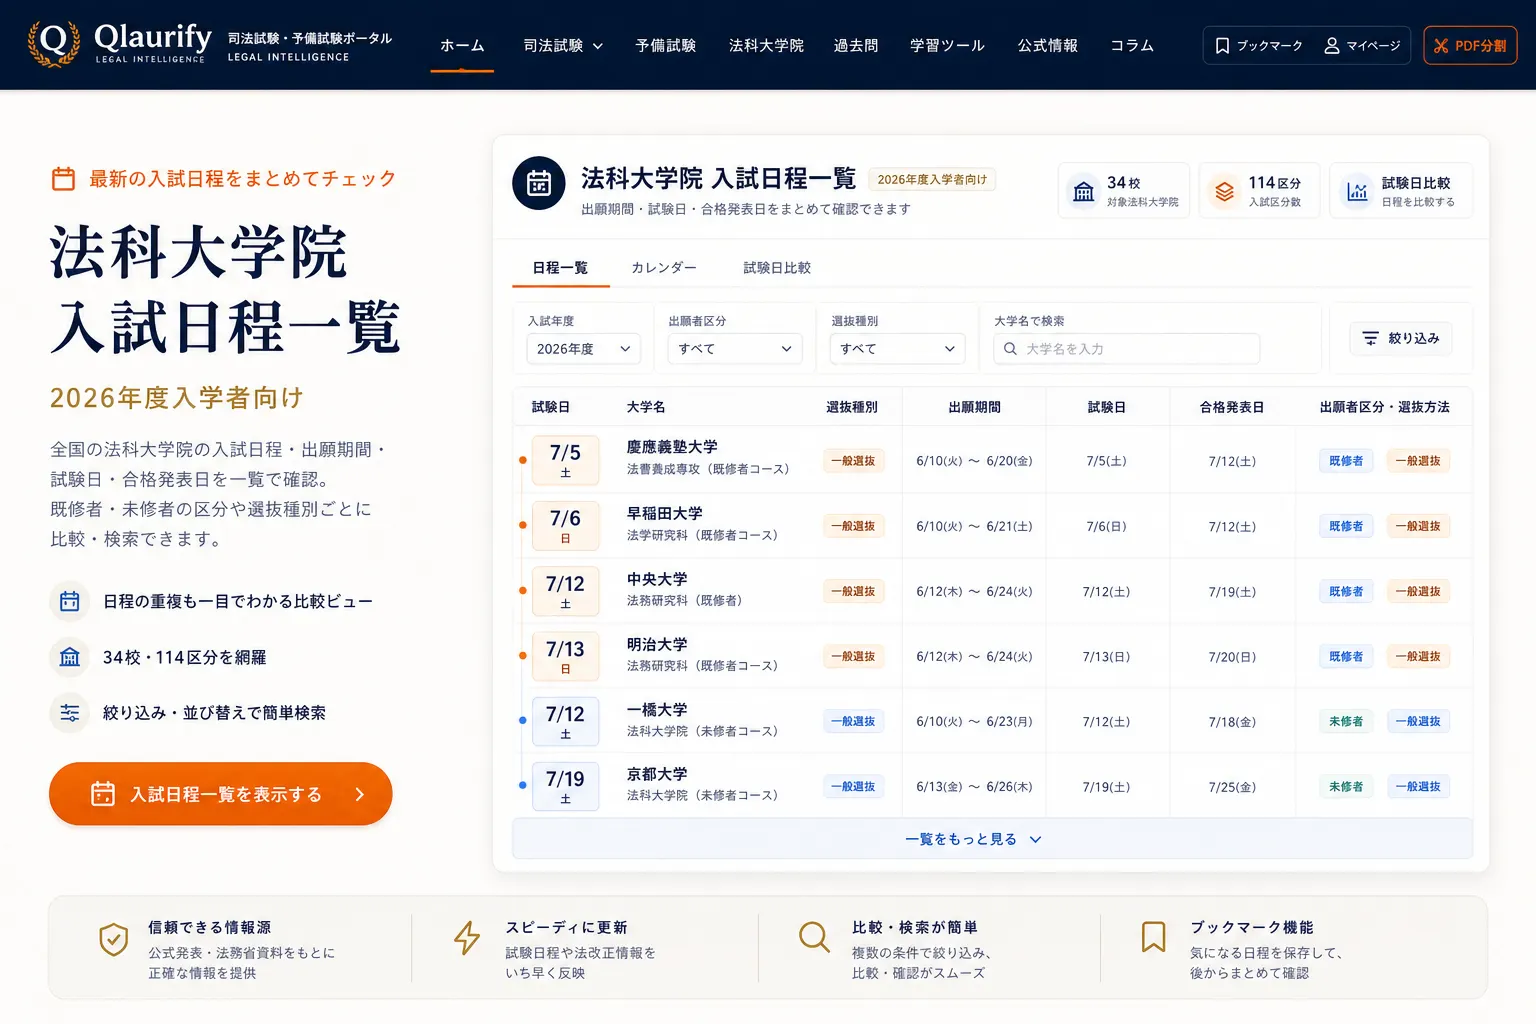Click 7/25(金) in the 京都大学 row
1536x1024 pixels.
(x=1232, y=787)
